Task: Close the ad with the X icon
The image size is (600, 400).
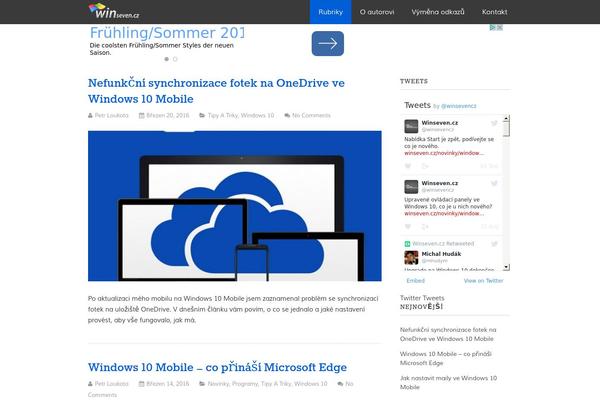Action: click(499, 27)
